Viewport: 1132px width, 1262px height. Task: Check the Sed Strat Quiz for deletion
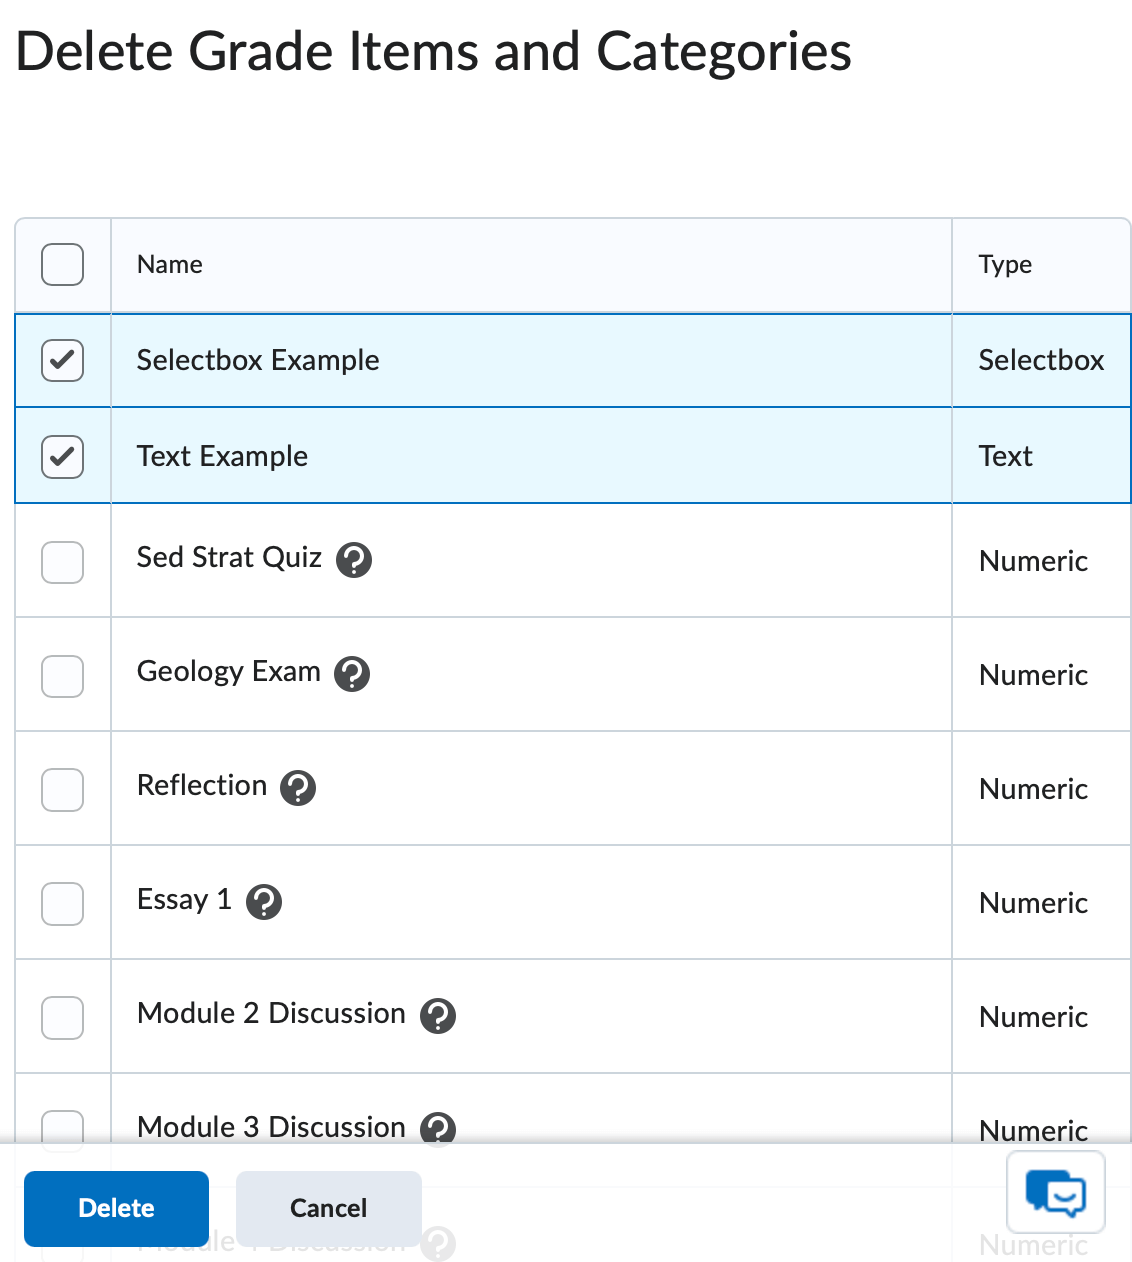click(62, 562)
